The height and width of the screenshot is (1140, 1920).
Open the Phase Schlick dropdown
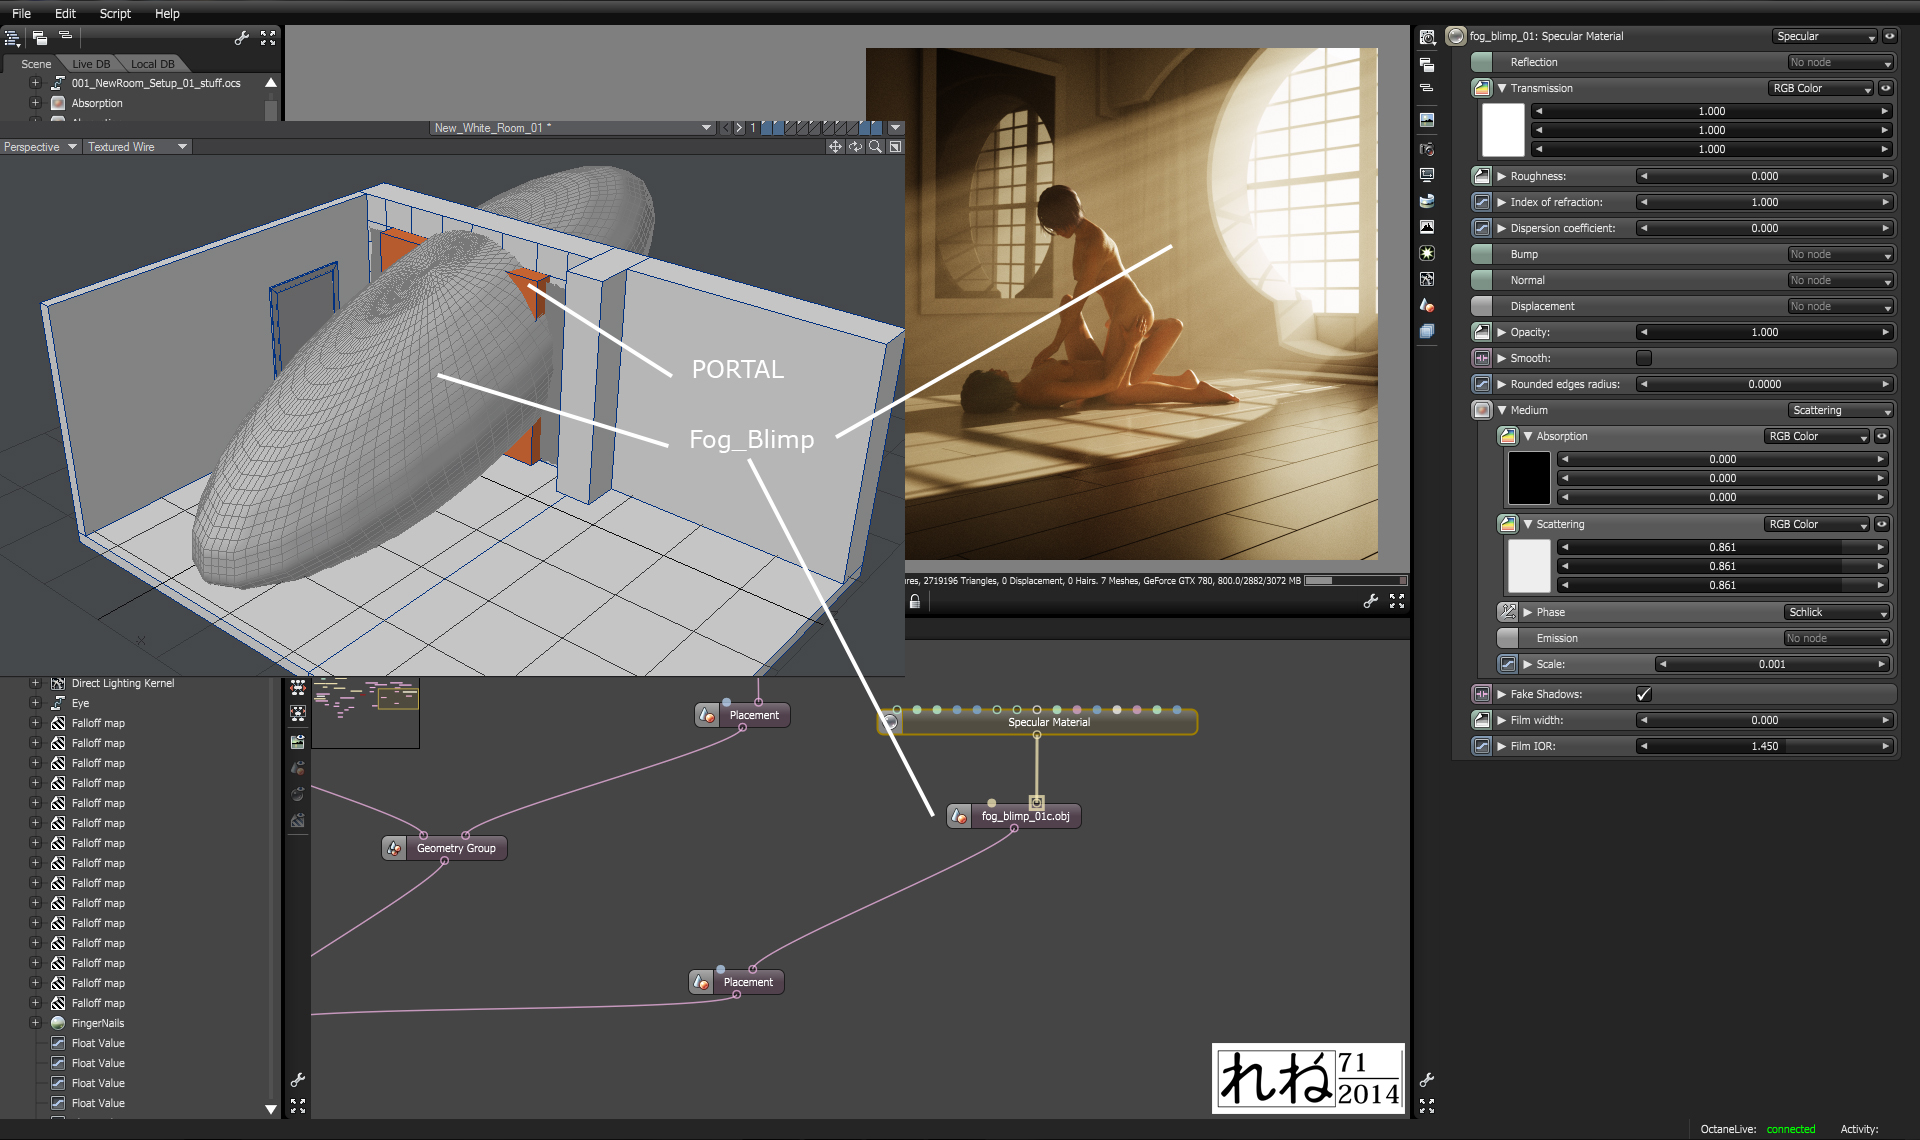coord(1837,612)
